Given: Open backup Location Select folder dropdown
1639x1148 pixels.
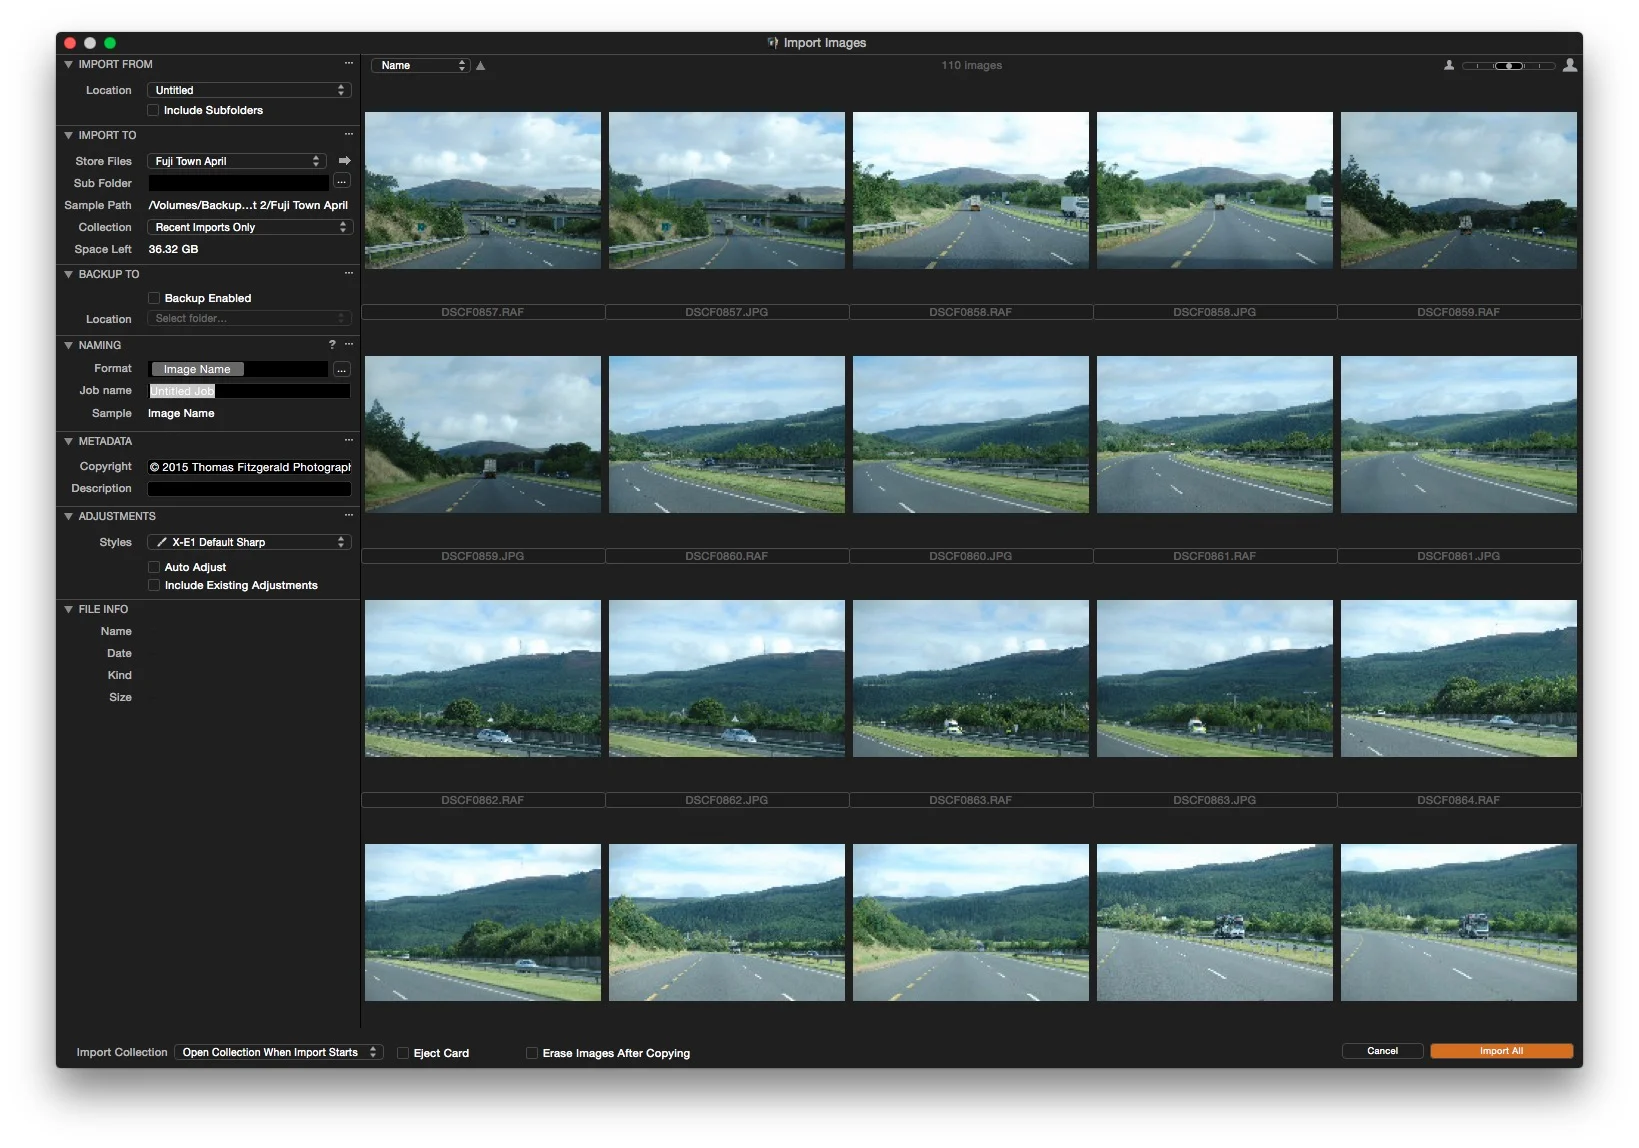Looking at the screenshot, I should [x=250, y=319].
